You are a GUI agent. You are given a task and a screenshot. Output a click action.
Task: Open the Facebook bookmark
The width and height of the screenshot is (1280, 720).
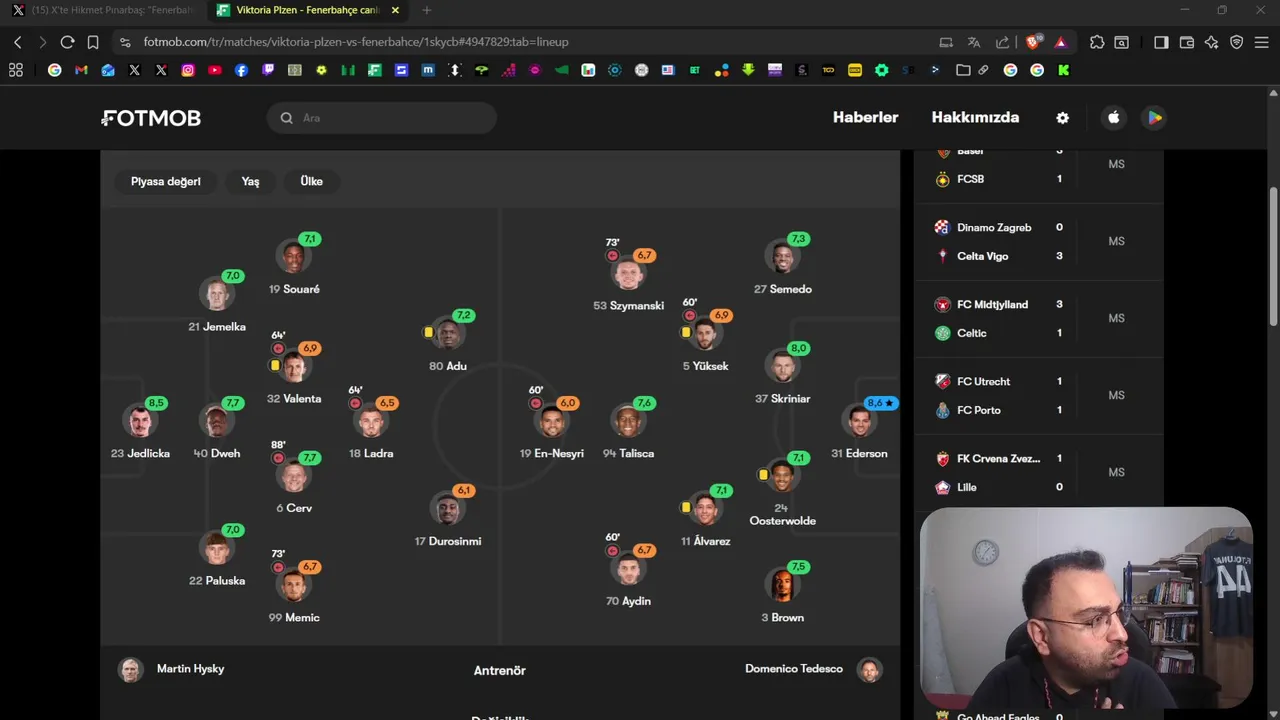click(x=241, y=70)
